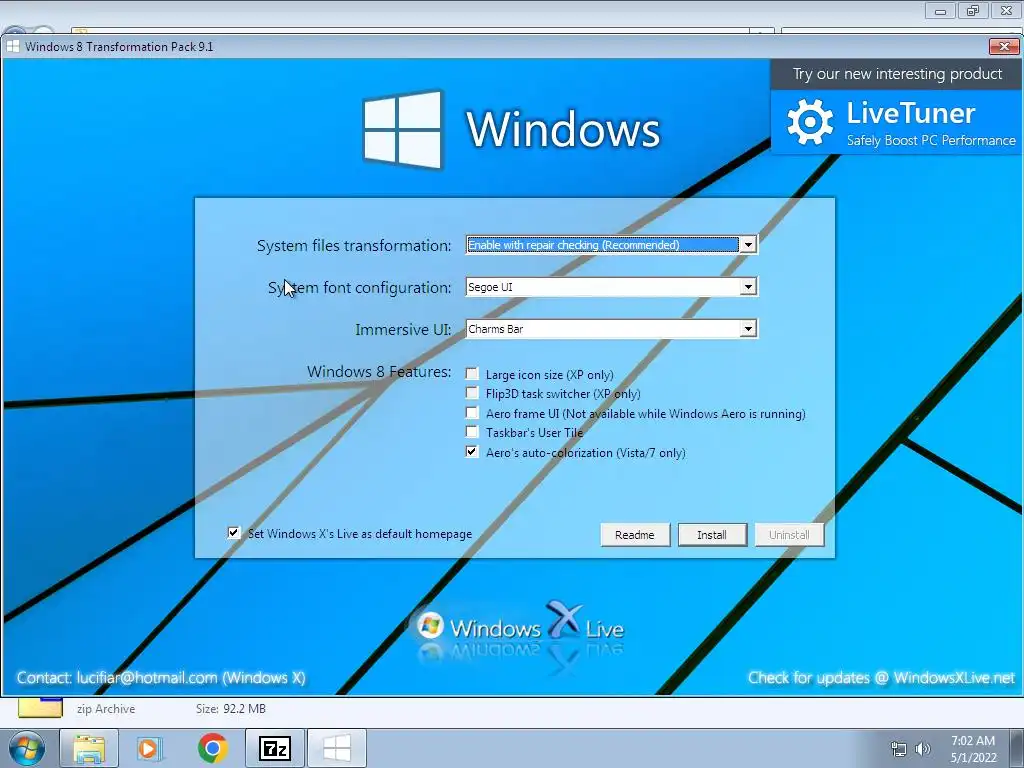Click the Install button
The height and width of the screenshot is (768, 1024).
tap(712, 535)
